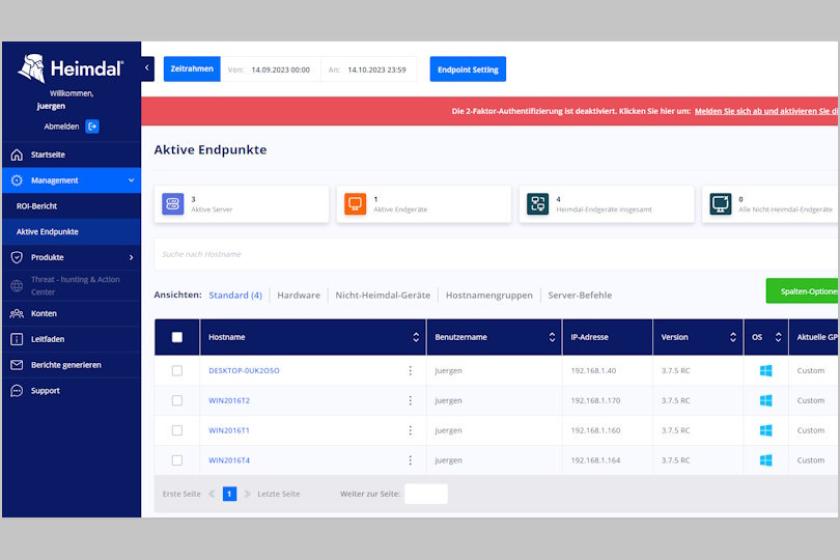The width and height of the screenshot is (840, 560).
Task: Click the orange Aktive Endgeräte icon
Action: point(355,204)
